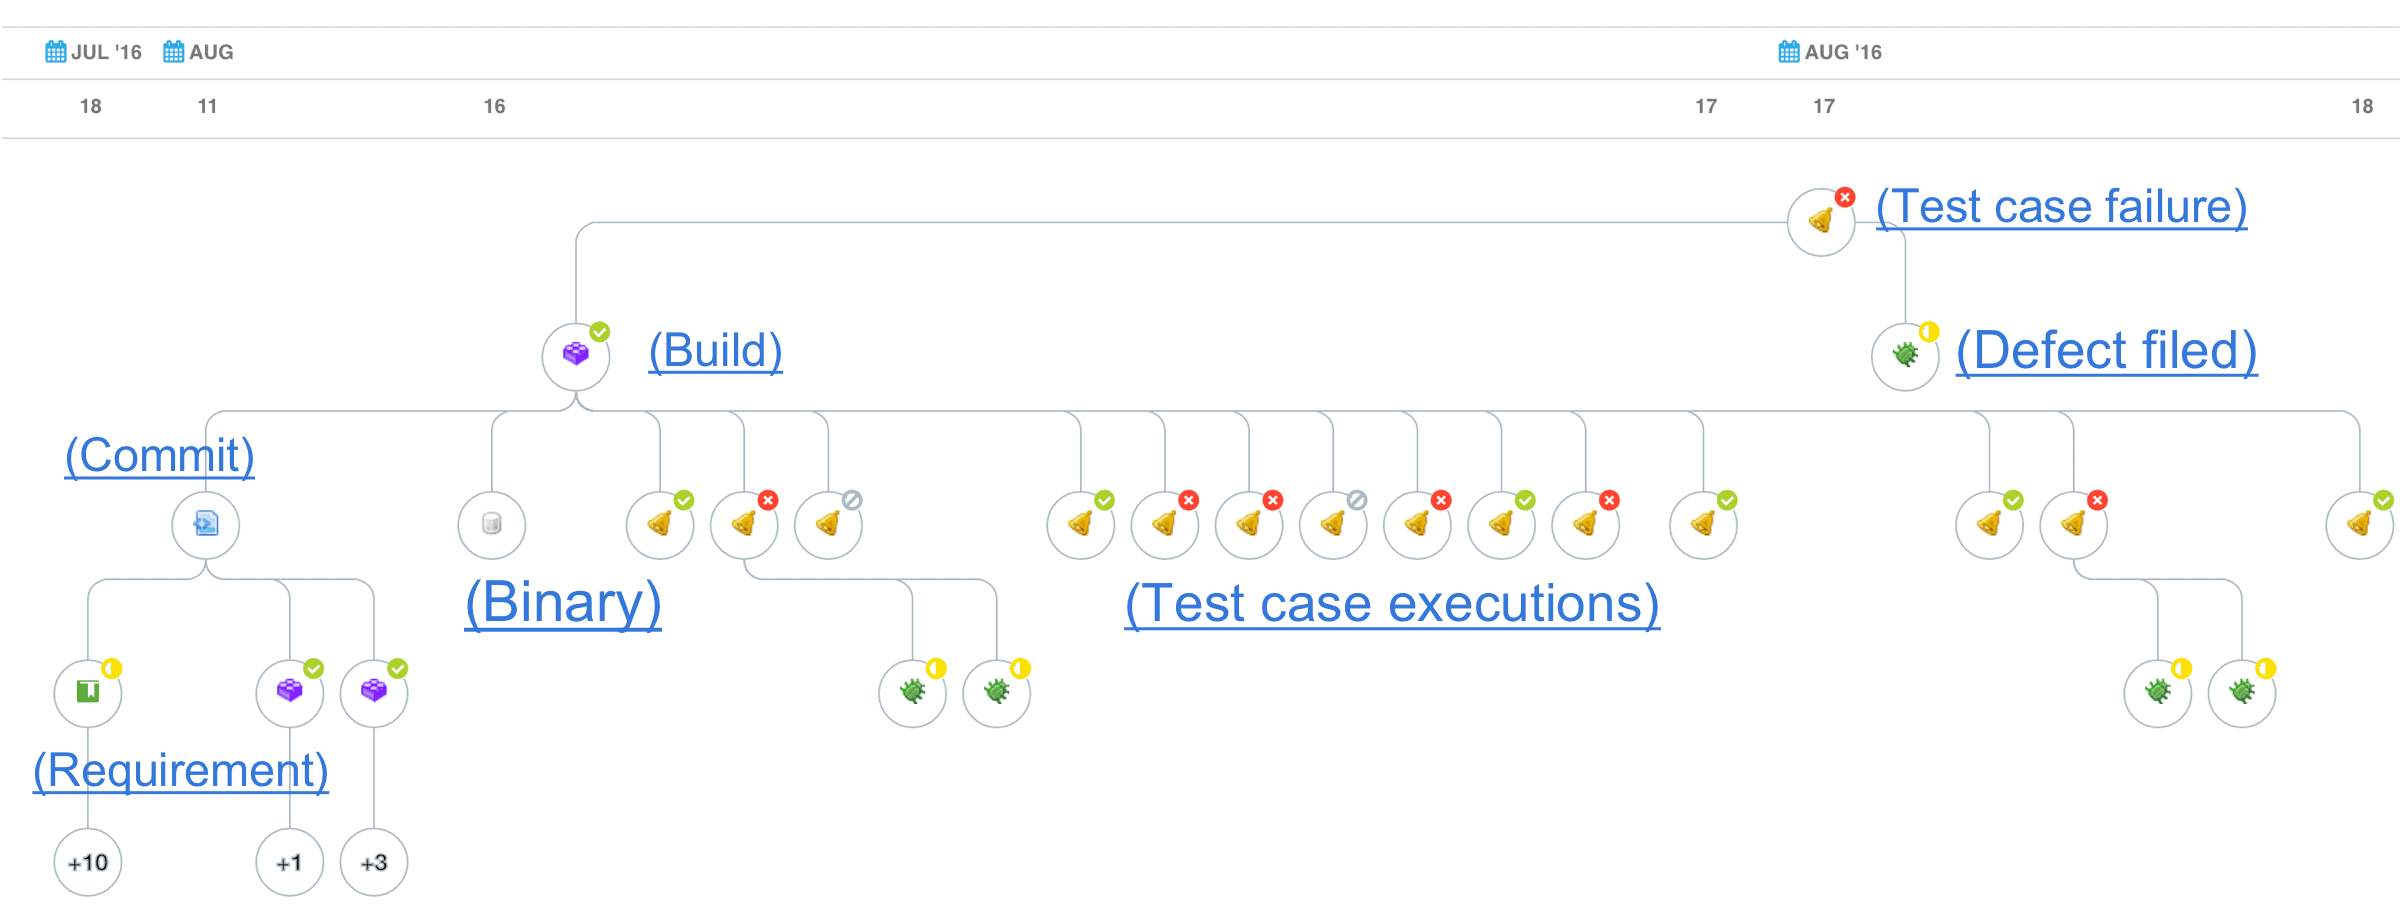The image size is (2400, 922).
Task: Open the Test case failure link
Action: pyautogui.click(x=2061, y=207)
